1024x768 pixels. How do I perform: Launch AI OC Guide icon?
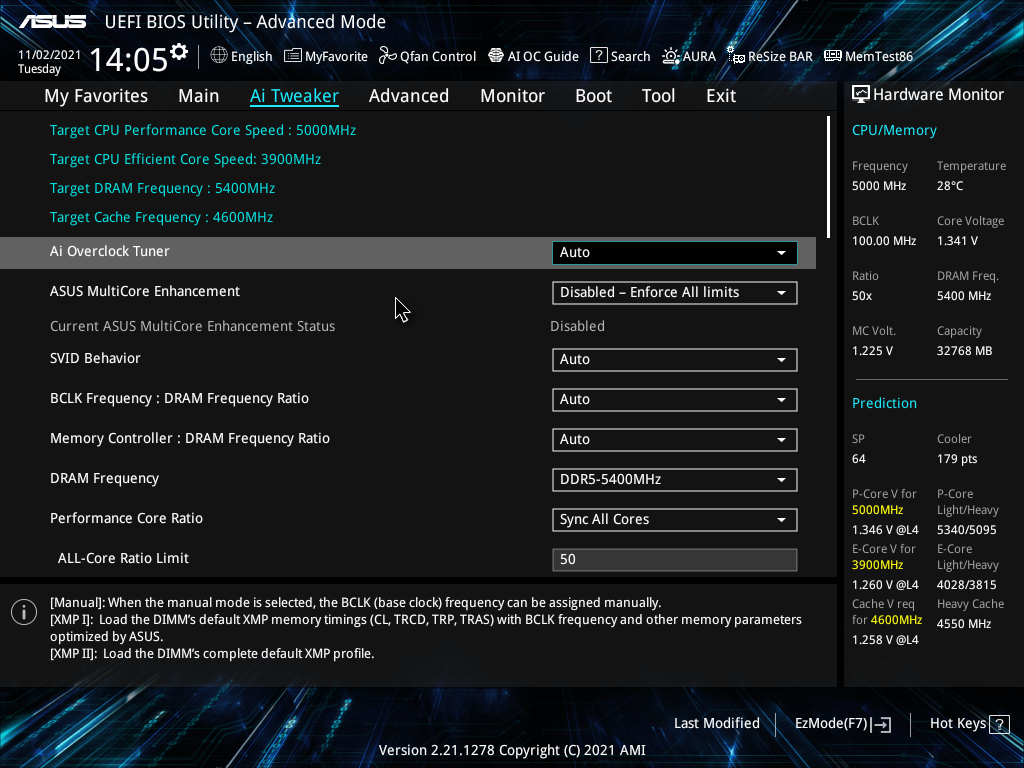pos(496,56)
